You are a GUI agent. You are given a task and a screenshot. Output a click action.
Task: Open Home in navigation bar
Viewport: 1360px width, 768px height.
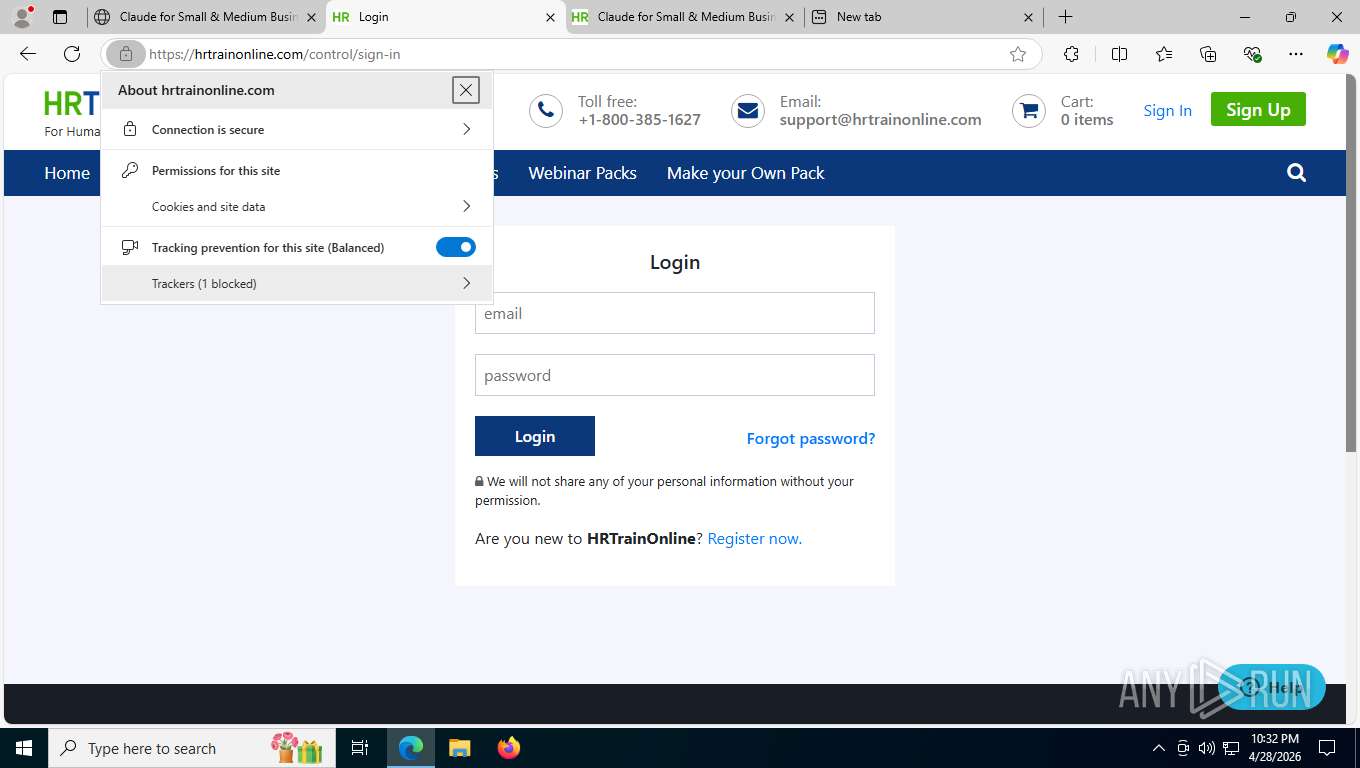point(67,173)
